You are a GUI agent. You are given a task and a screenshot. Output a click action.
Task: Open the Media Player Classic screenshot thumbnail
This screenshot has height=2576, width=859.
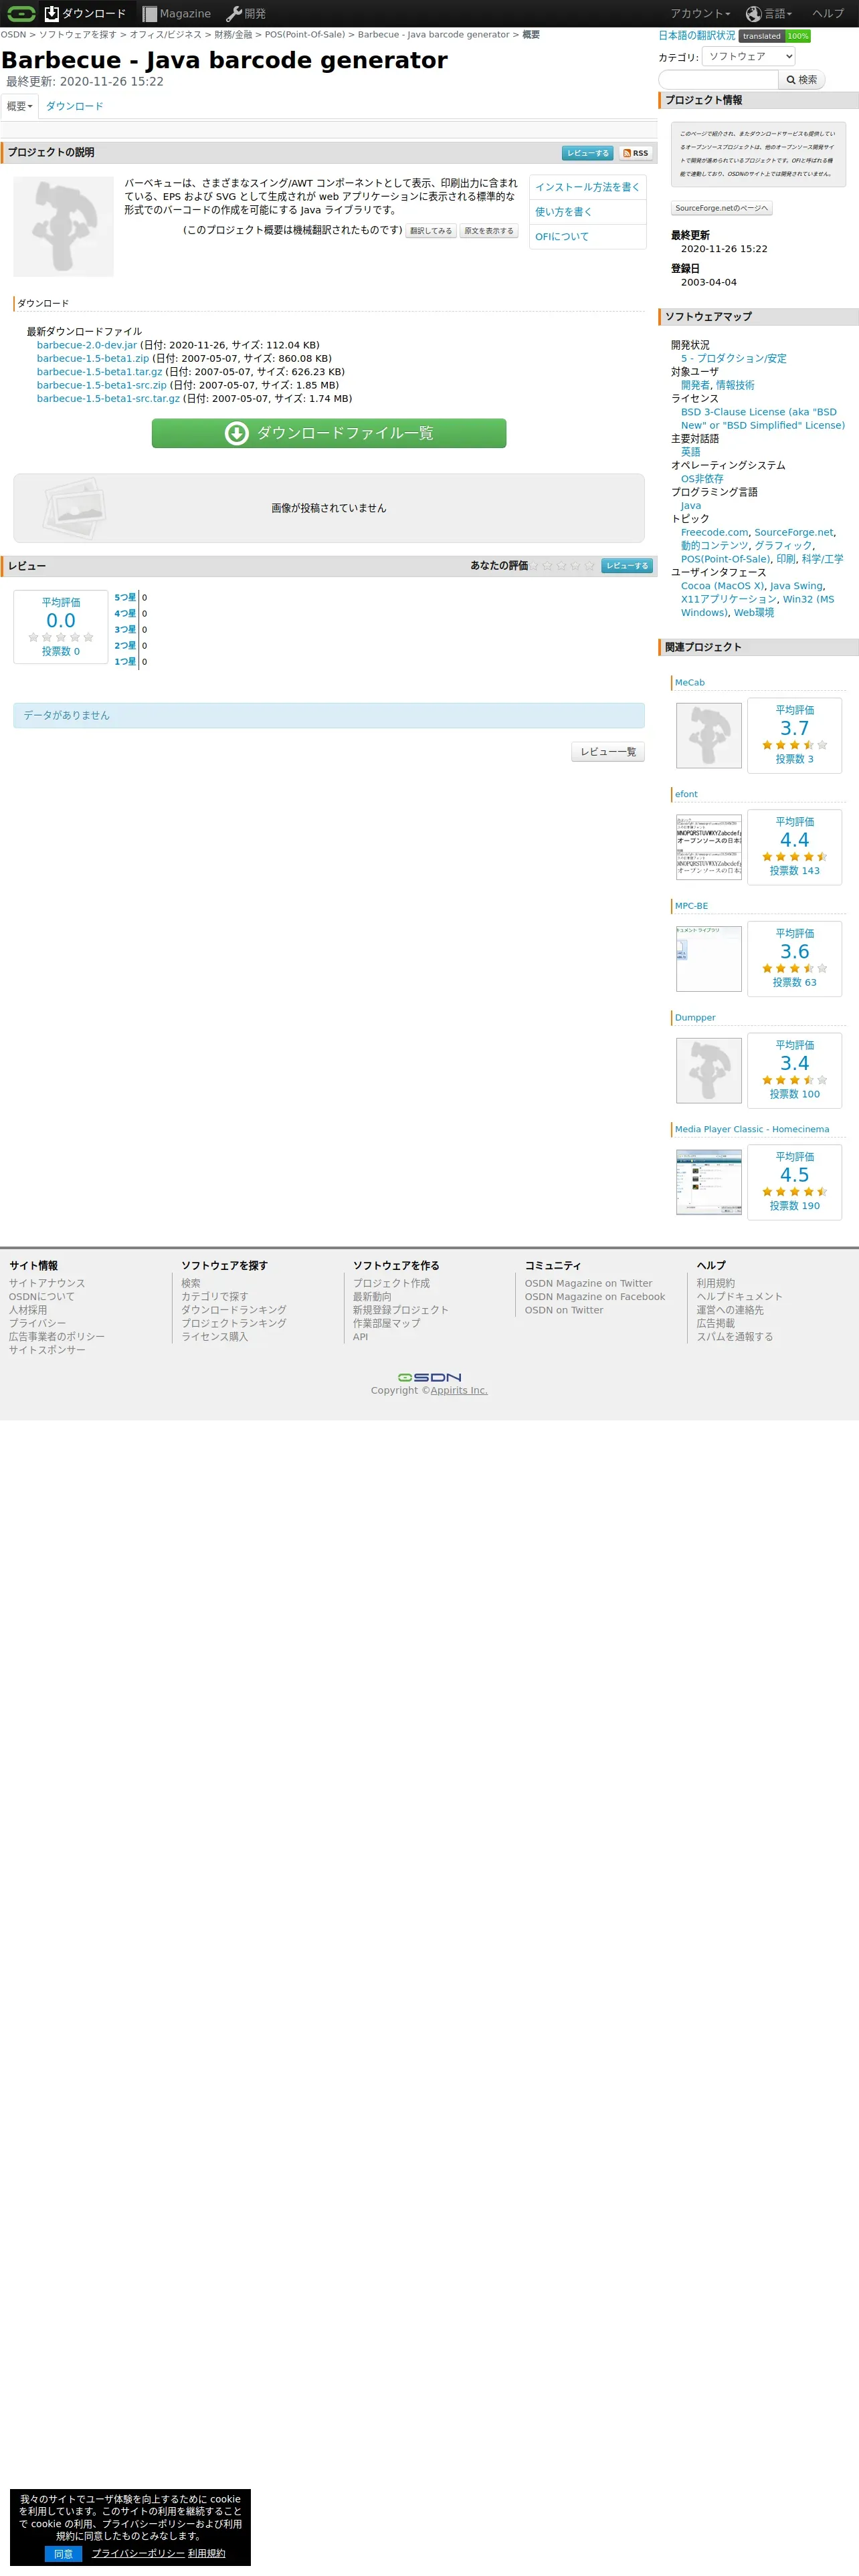coord(709,1182)
